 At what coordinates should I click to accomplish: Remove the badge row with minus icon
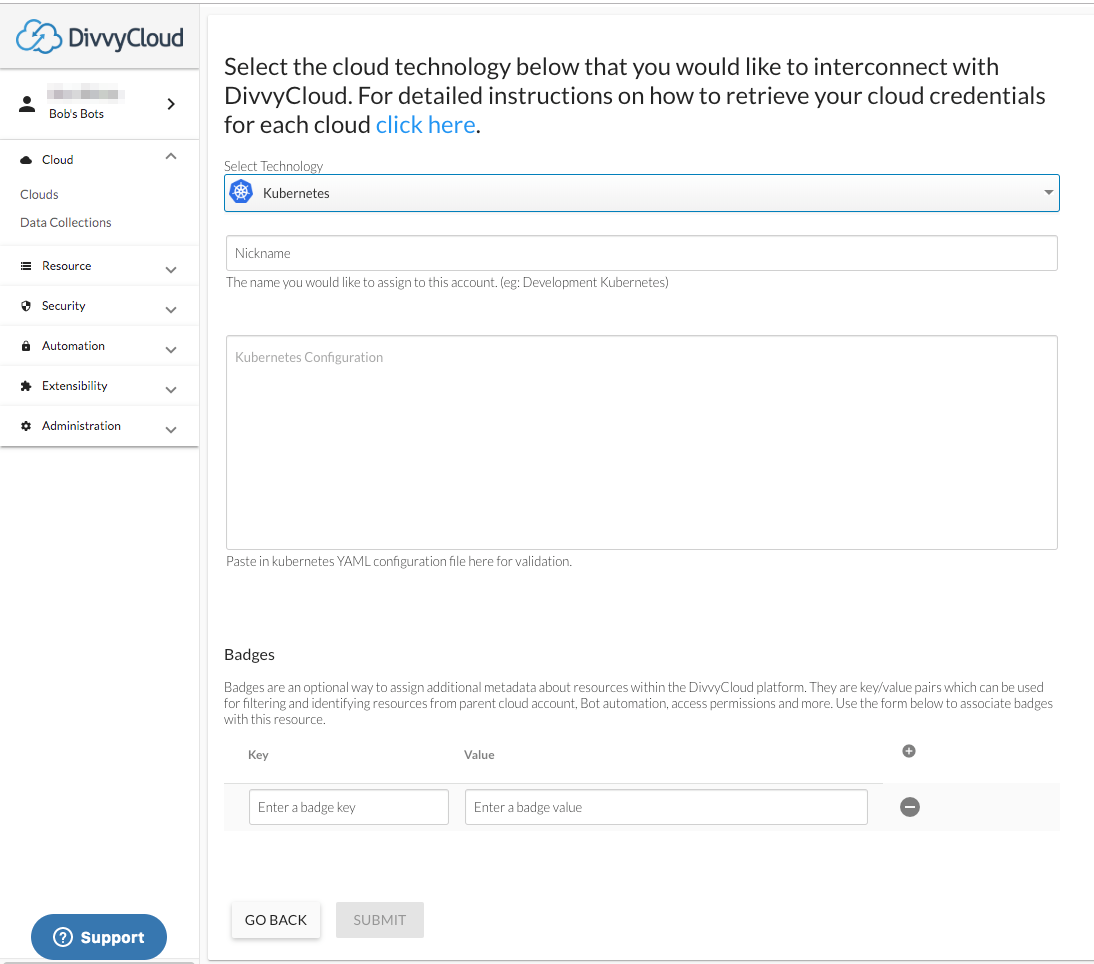click(910, 807)
